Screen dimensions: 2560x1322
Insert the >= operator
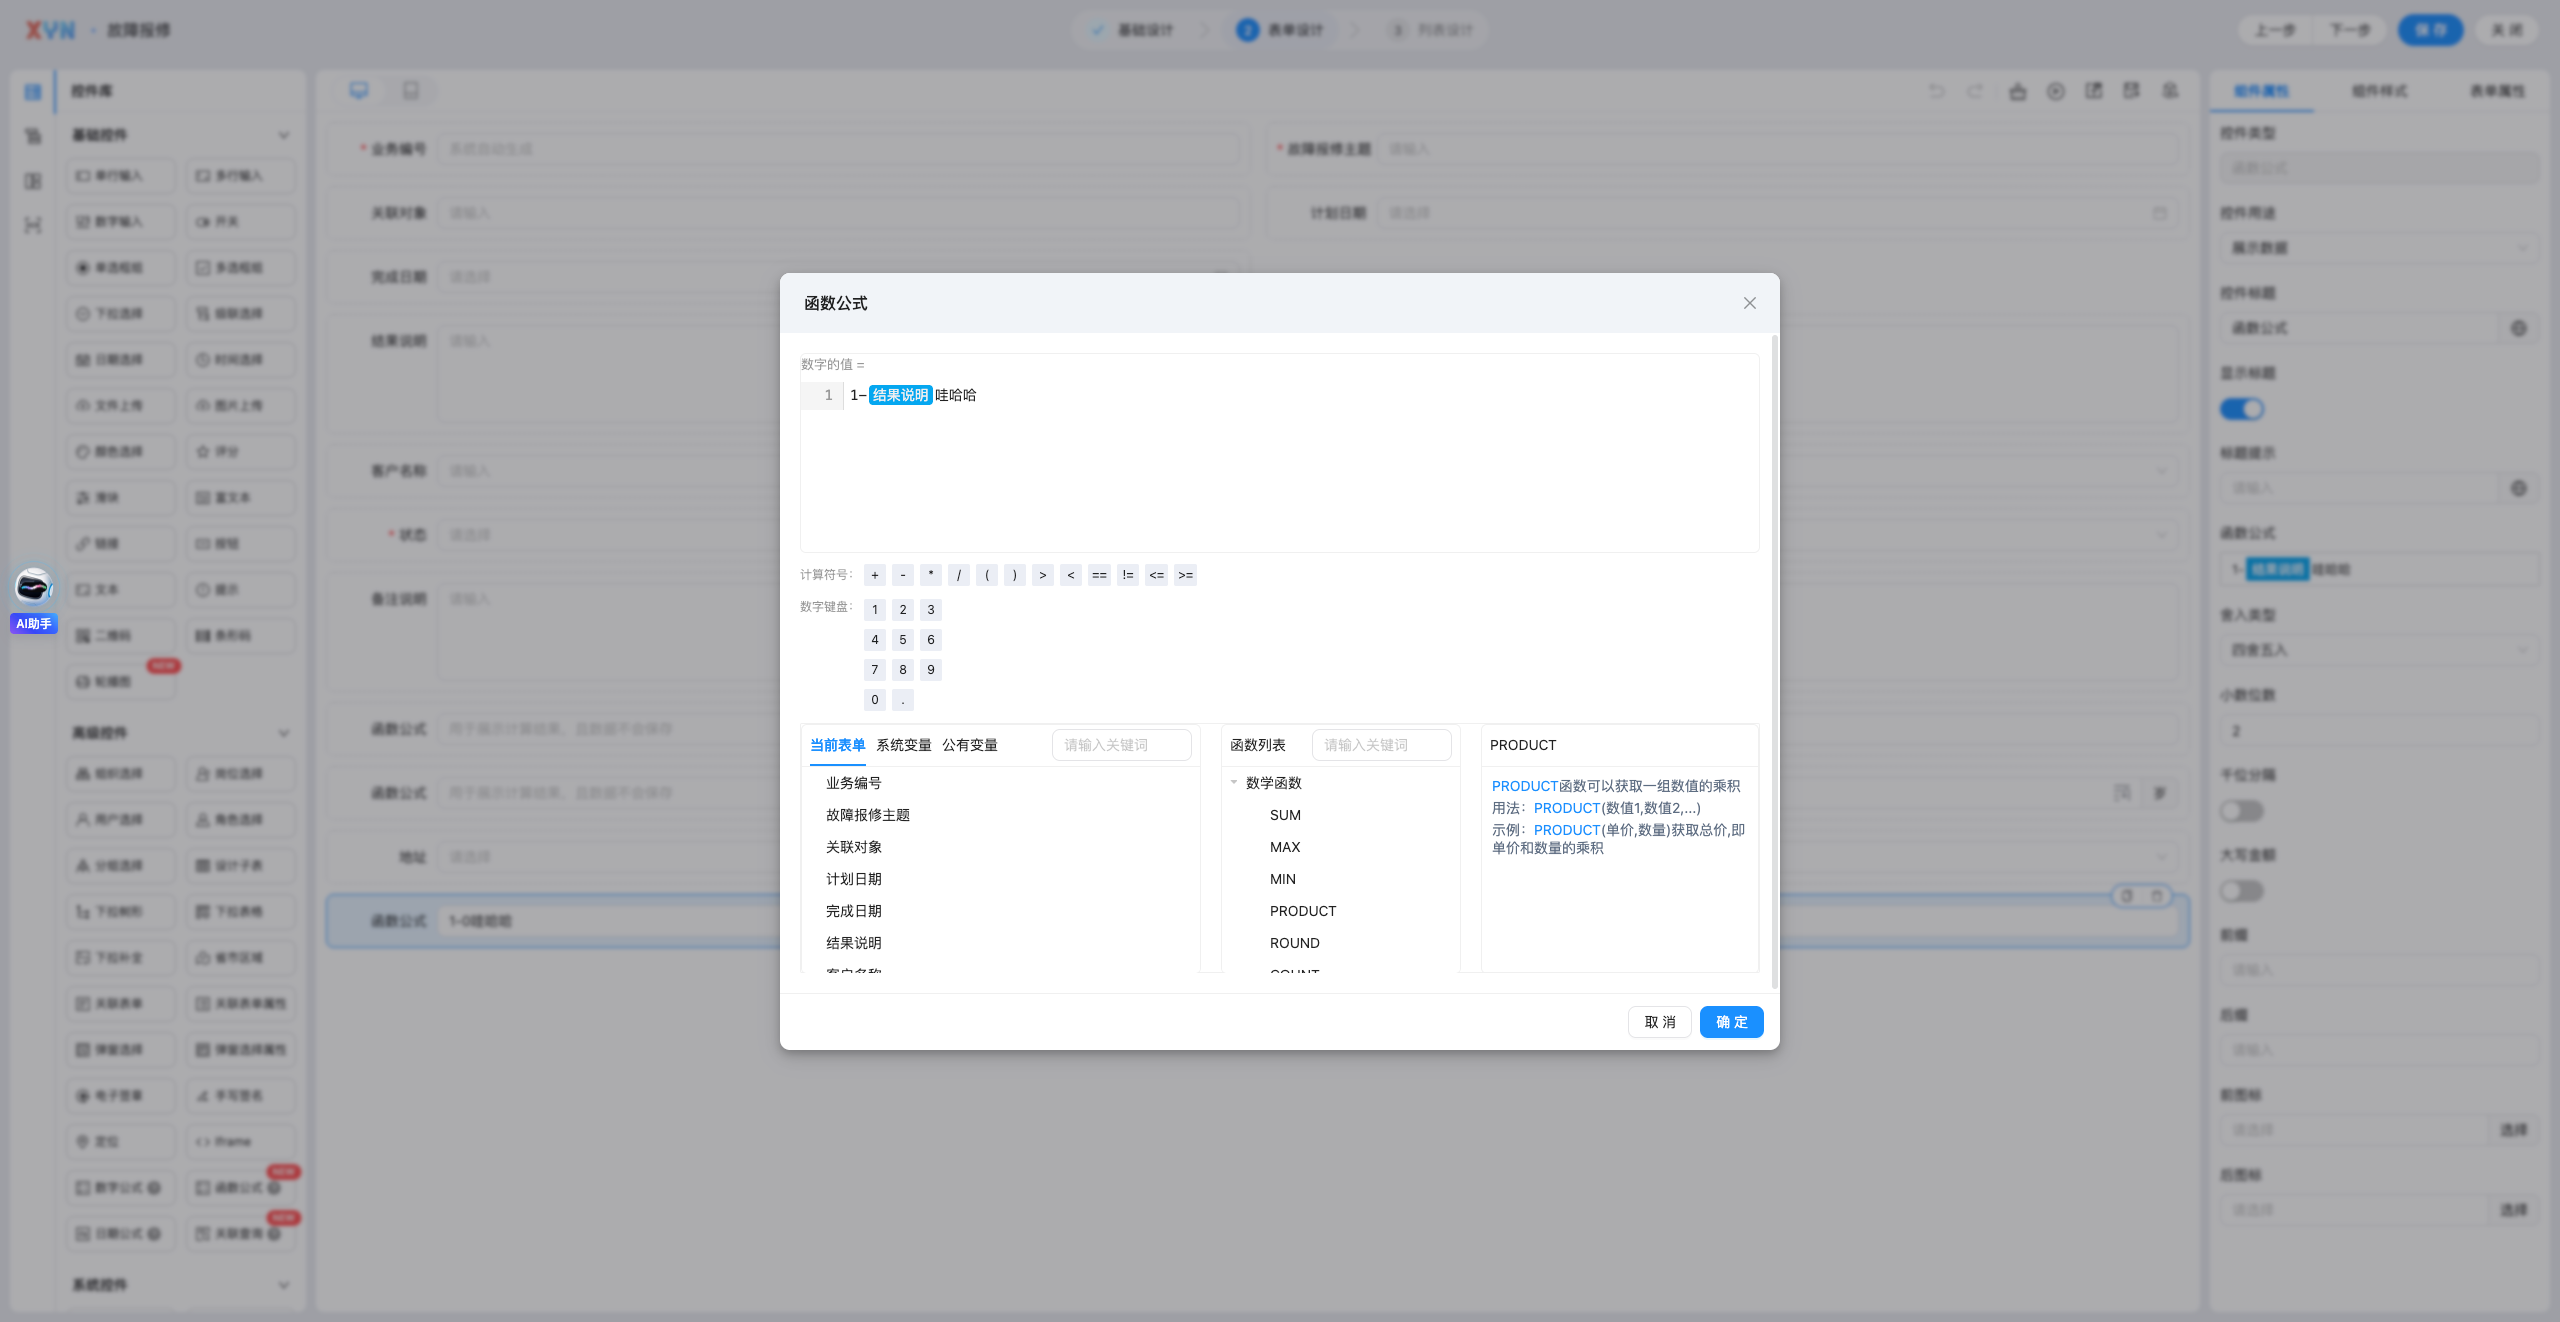click(1186, 575)
